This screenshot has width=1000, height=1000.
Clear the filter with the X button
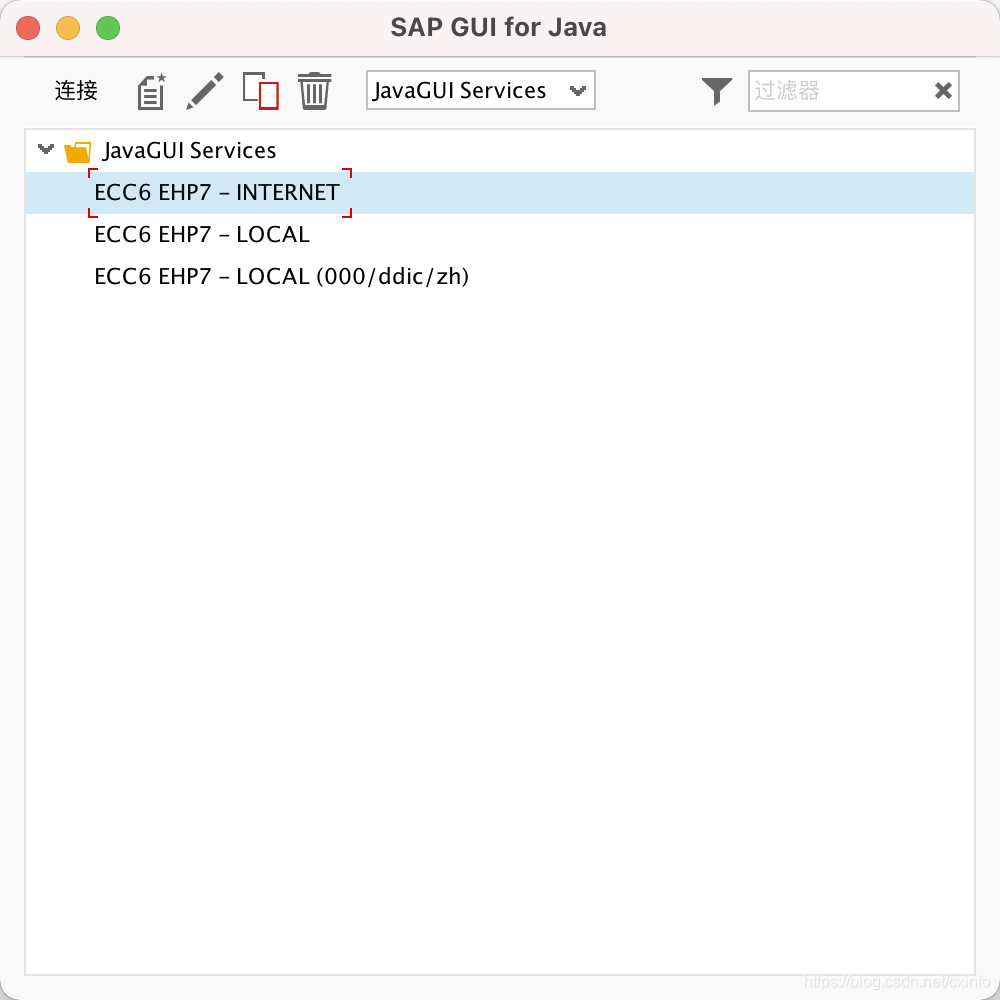pos(943,91)
